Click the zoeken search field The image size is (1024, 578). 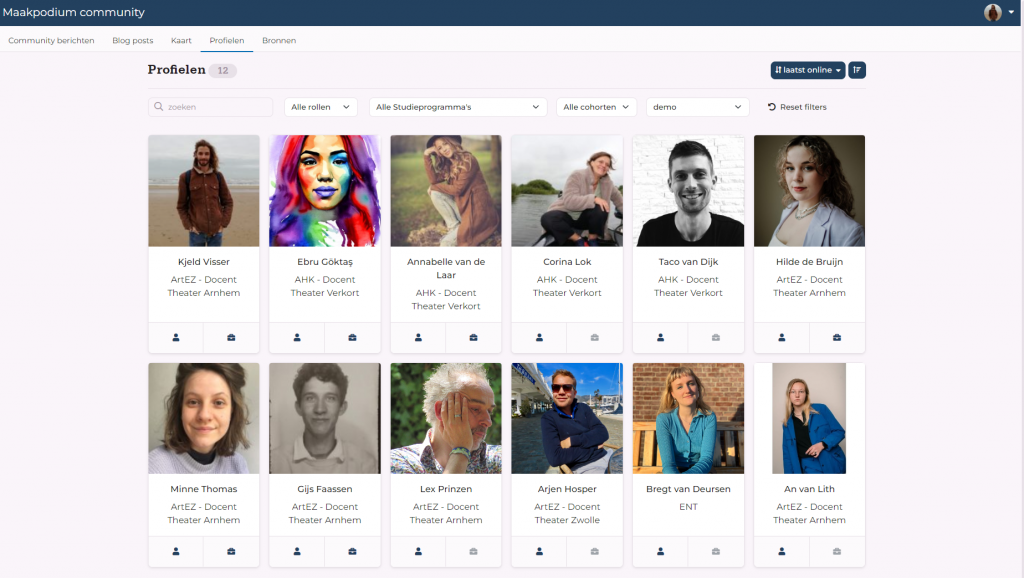[x=211, y=107]
